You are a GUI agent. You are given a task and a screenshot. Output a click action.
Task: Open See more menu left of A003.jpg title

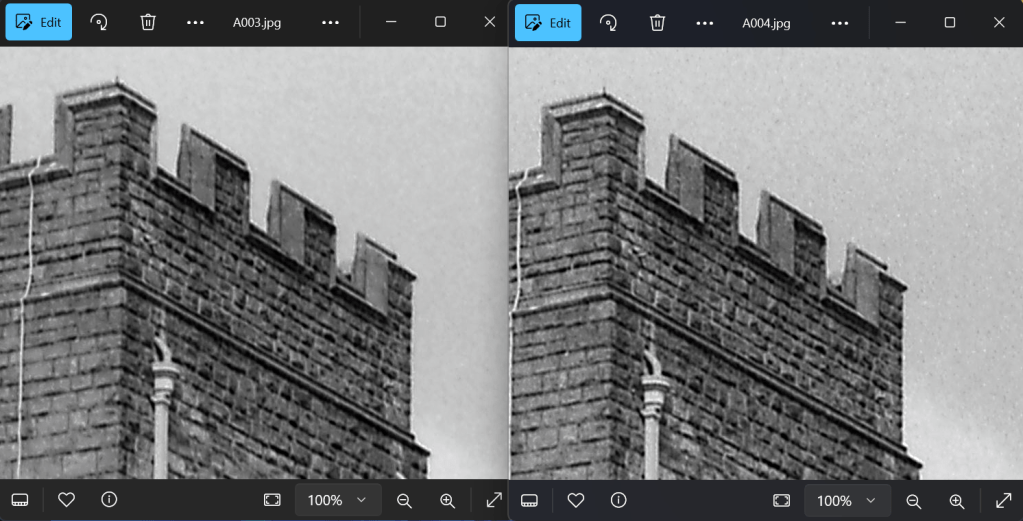pos(196,22)
